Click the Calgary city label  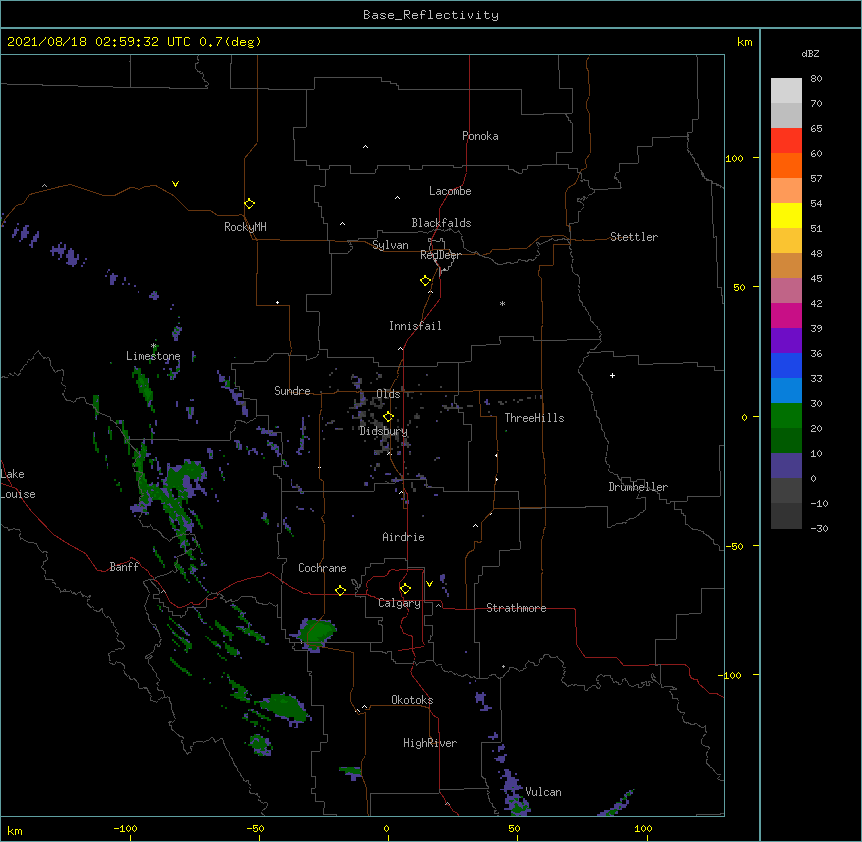point(399,603)
